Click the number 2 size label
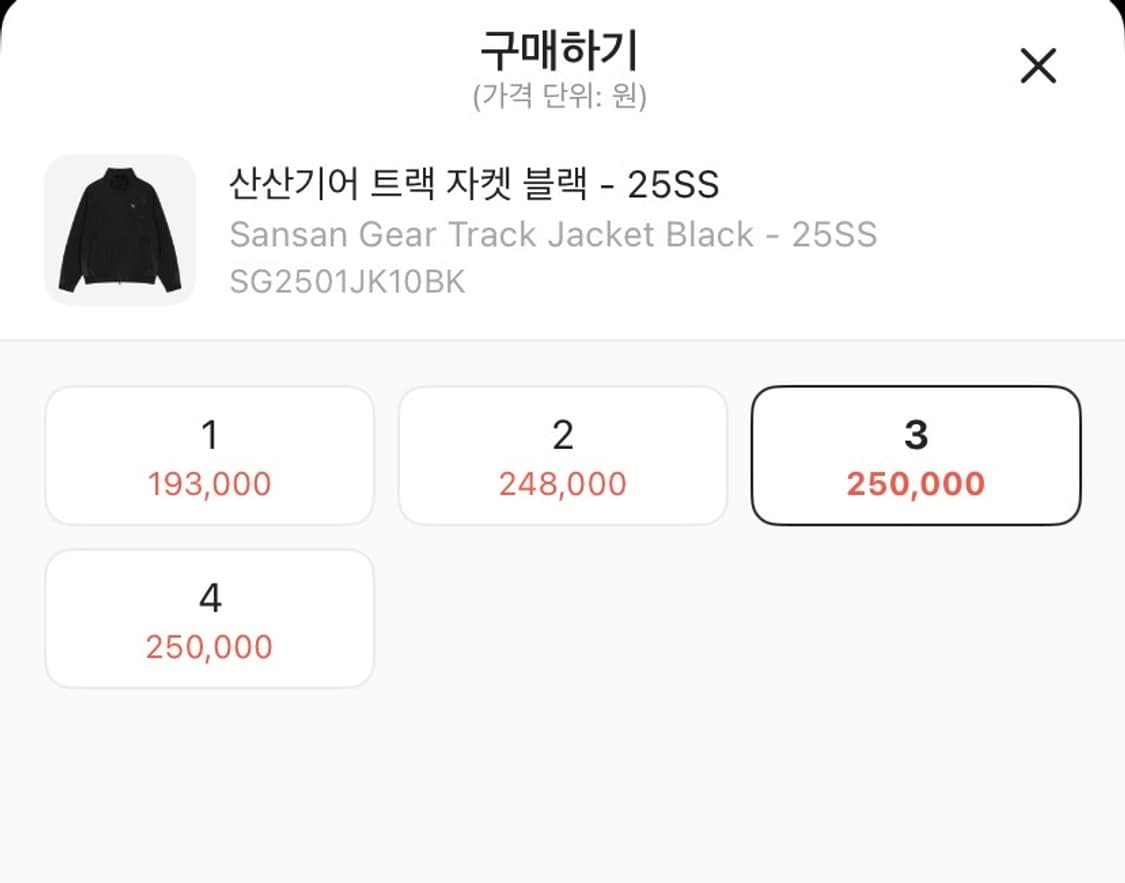This screenshot has width=1125, height=883. [x=563, y=435]
